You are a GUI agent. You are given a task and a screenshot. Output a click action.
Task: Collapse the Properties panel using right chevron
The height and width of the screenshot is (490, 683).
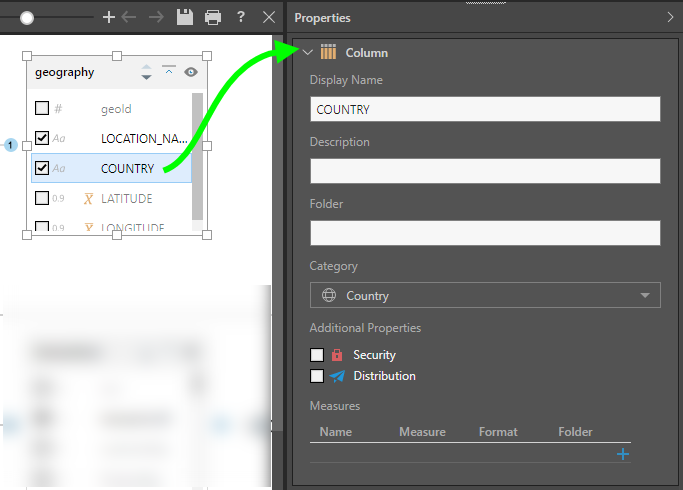coord(670,17)
